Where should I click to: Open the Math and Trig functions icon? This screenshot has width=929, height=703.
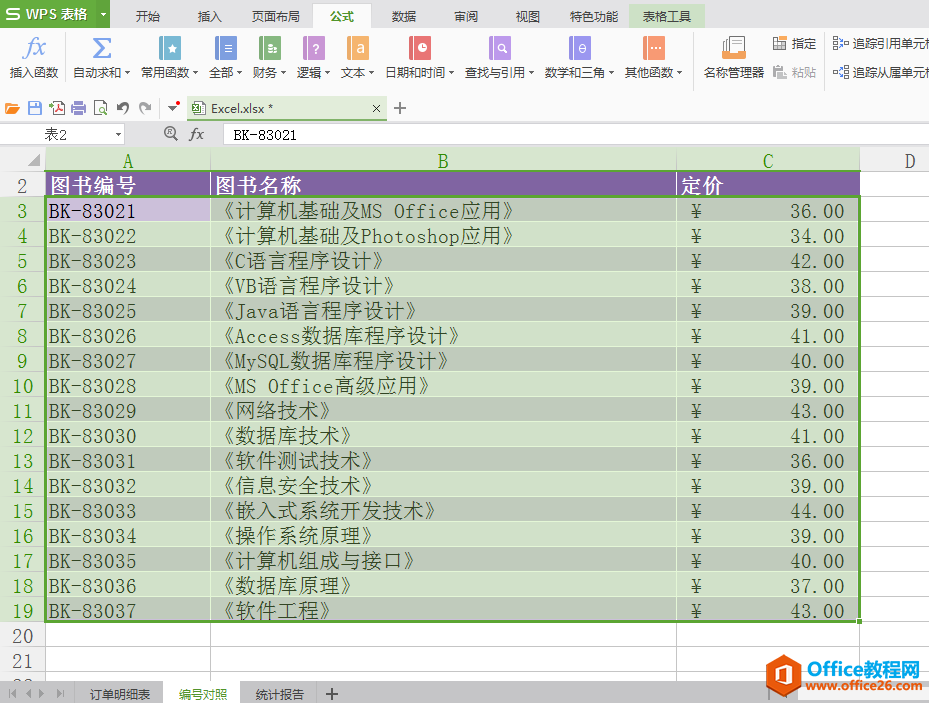click(x=579, y=49)
